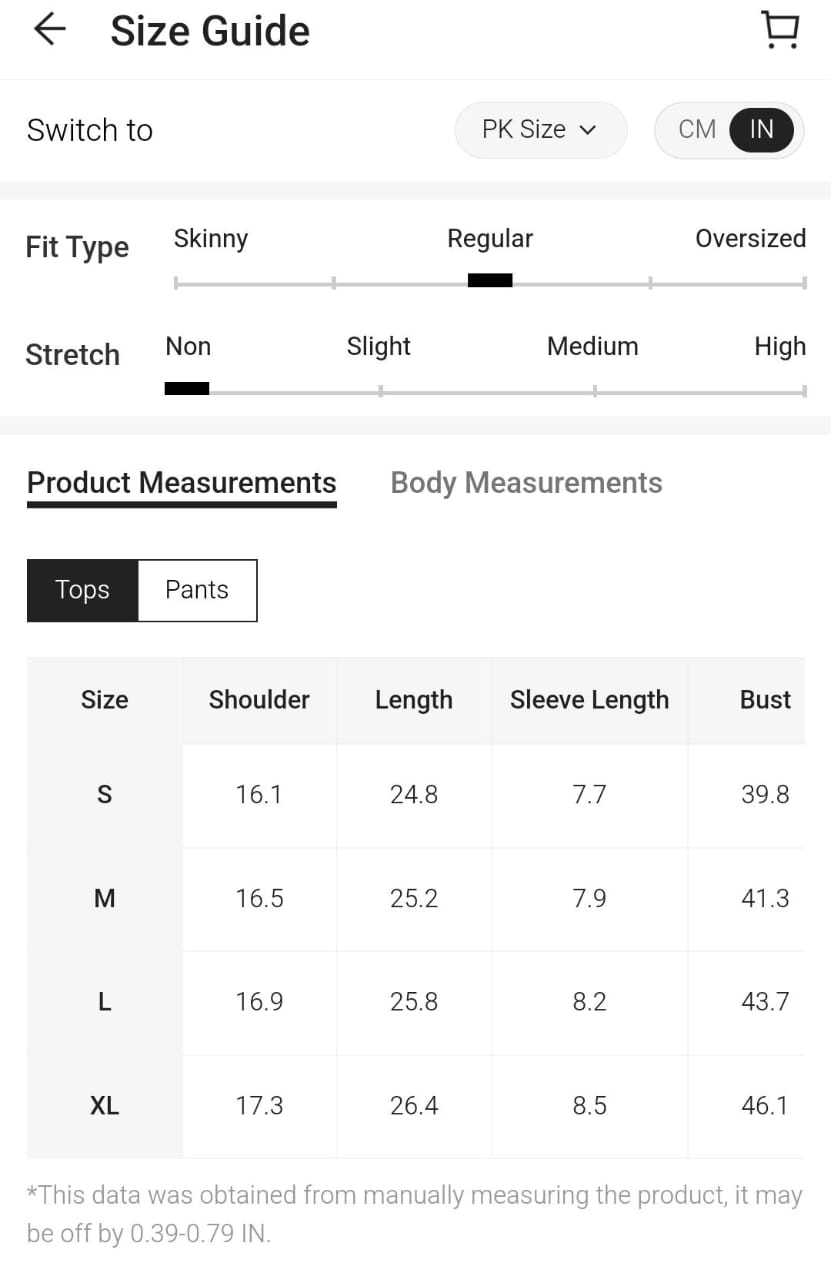Switch units to CM
This screenshot has width=831, height=1280.
tap(696, 130)
